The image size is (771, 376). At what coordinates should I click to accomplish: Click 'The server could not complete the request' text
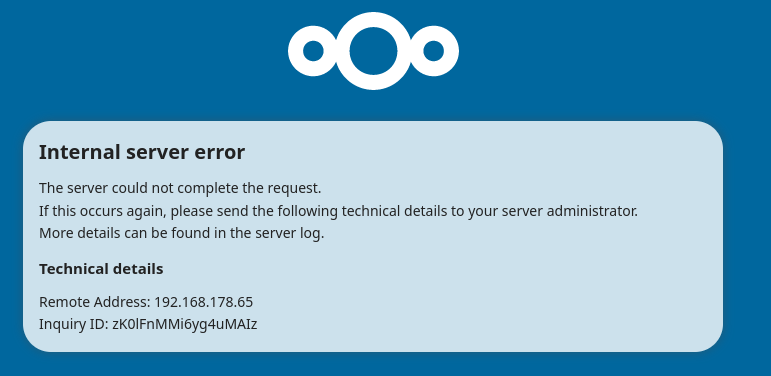click(x=180, y=188)
